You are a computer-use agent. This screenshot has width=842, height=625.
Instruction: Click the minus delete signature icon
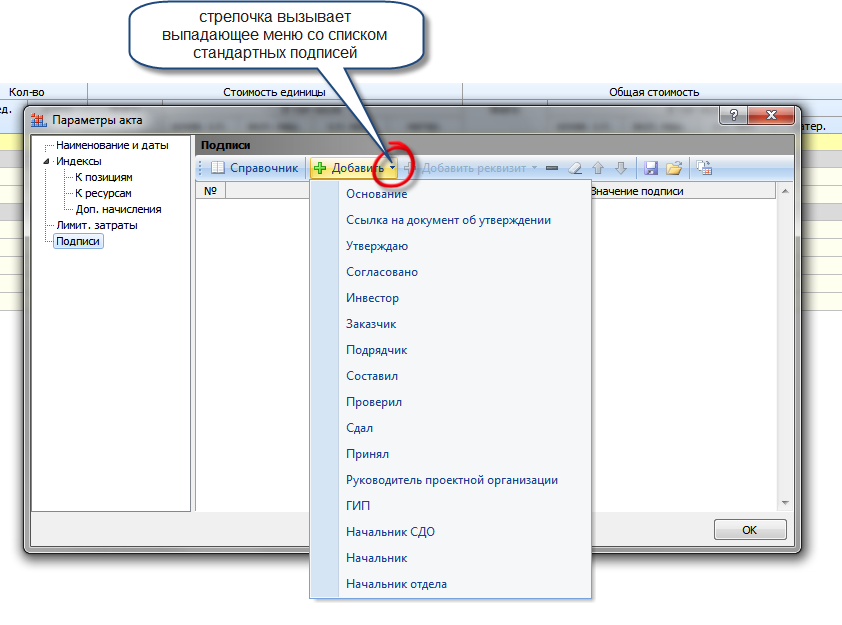552,168
